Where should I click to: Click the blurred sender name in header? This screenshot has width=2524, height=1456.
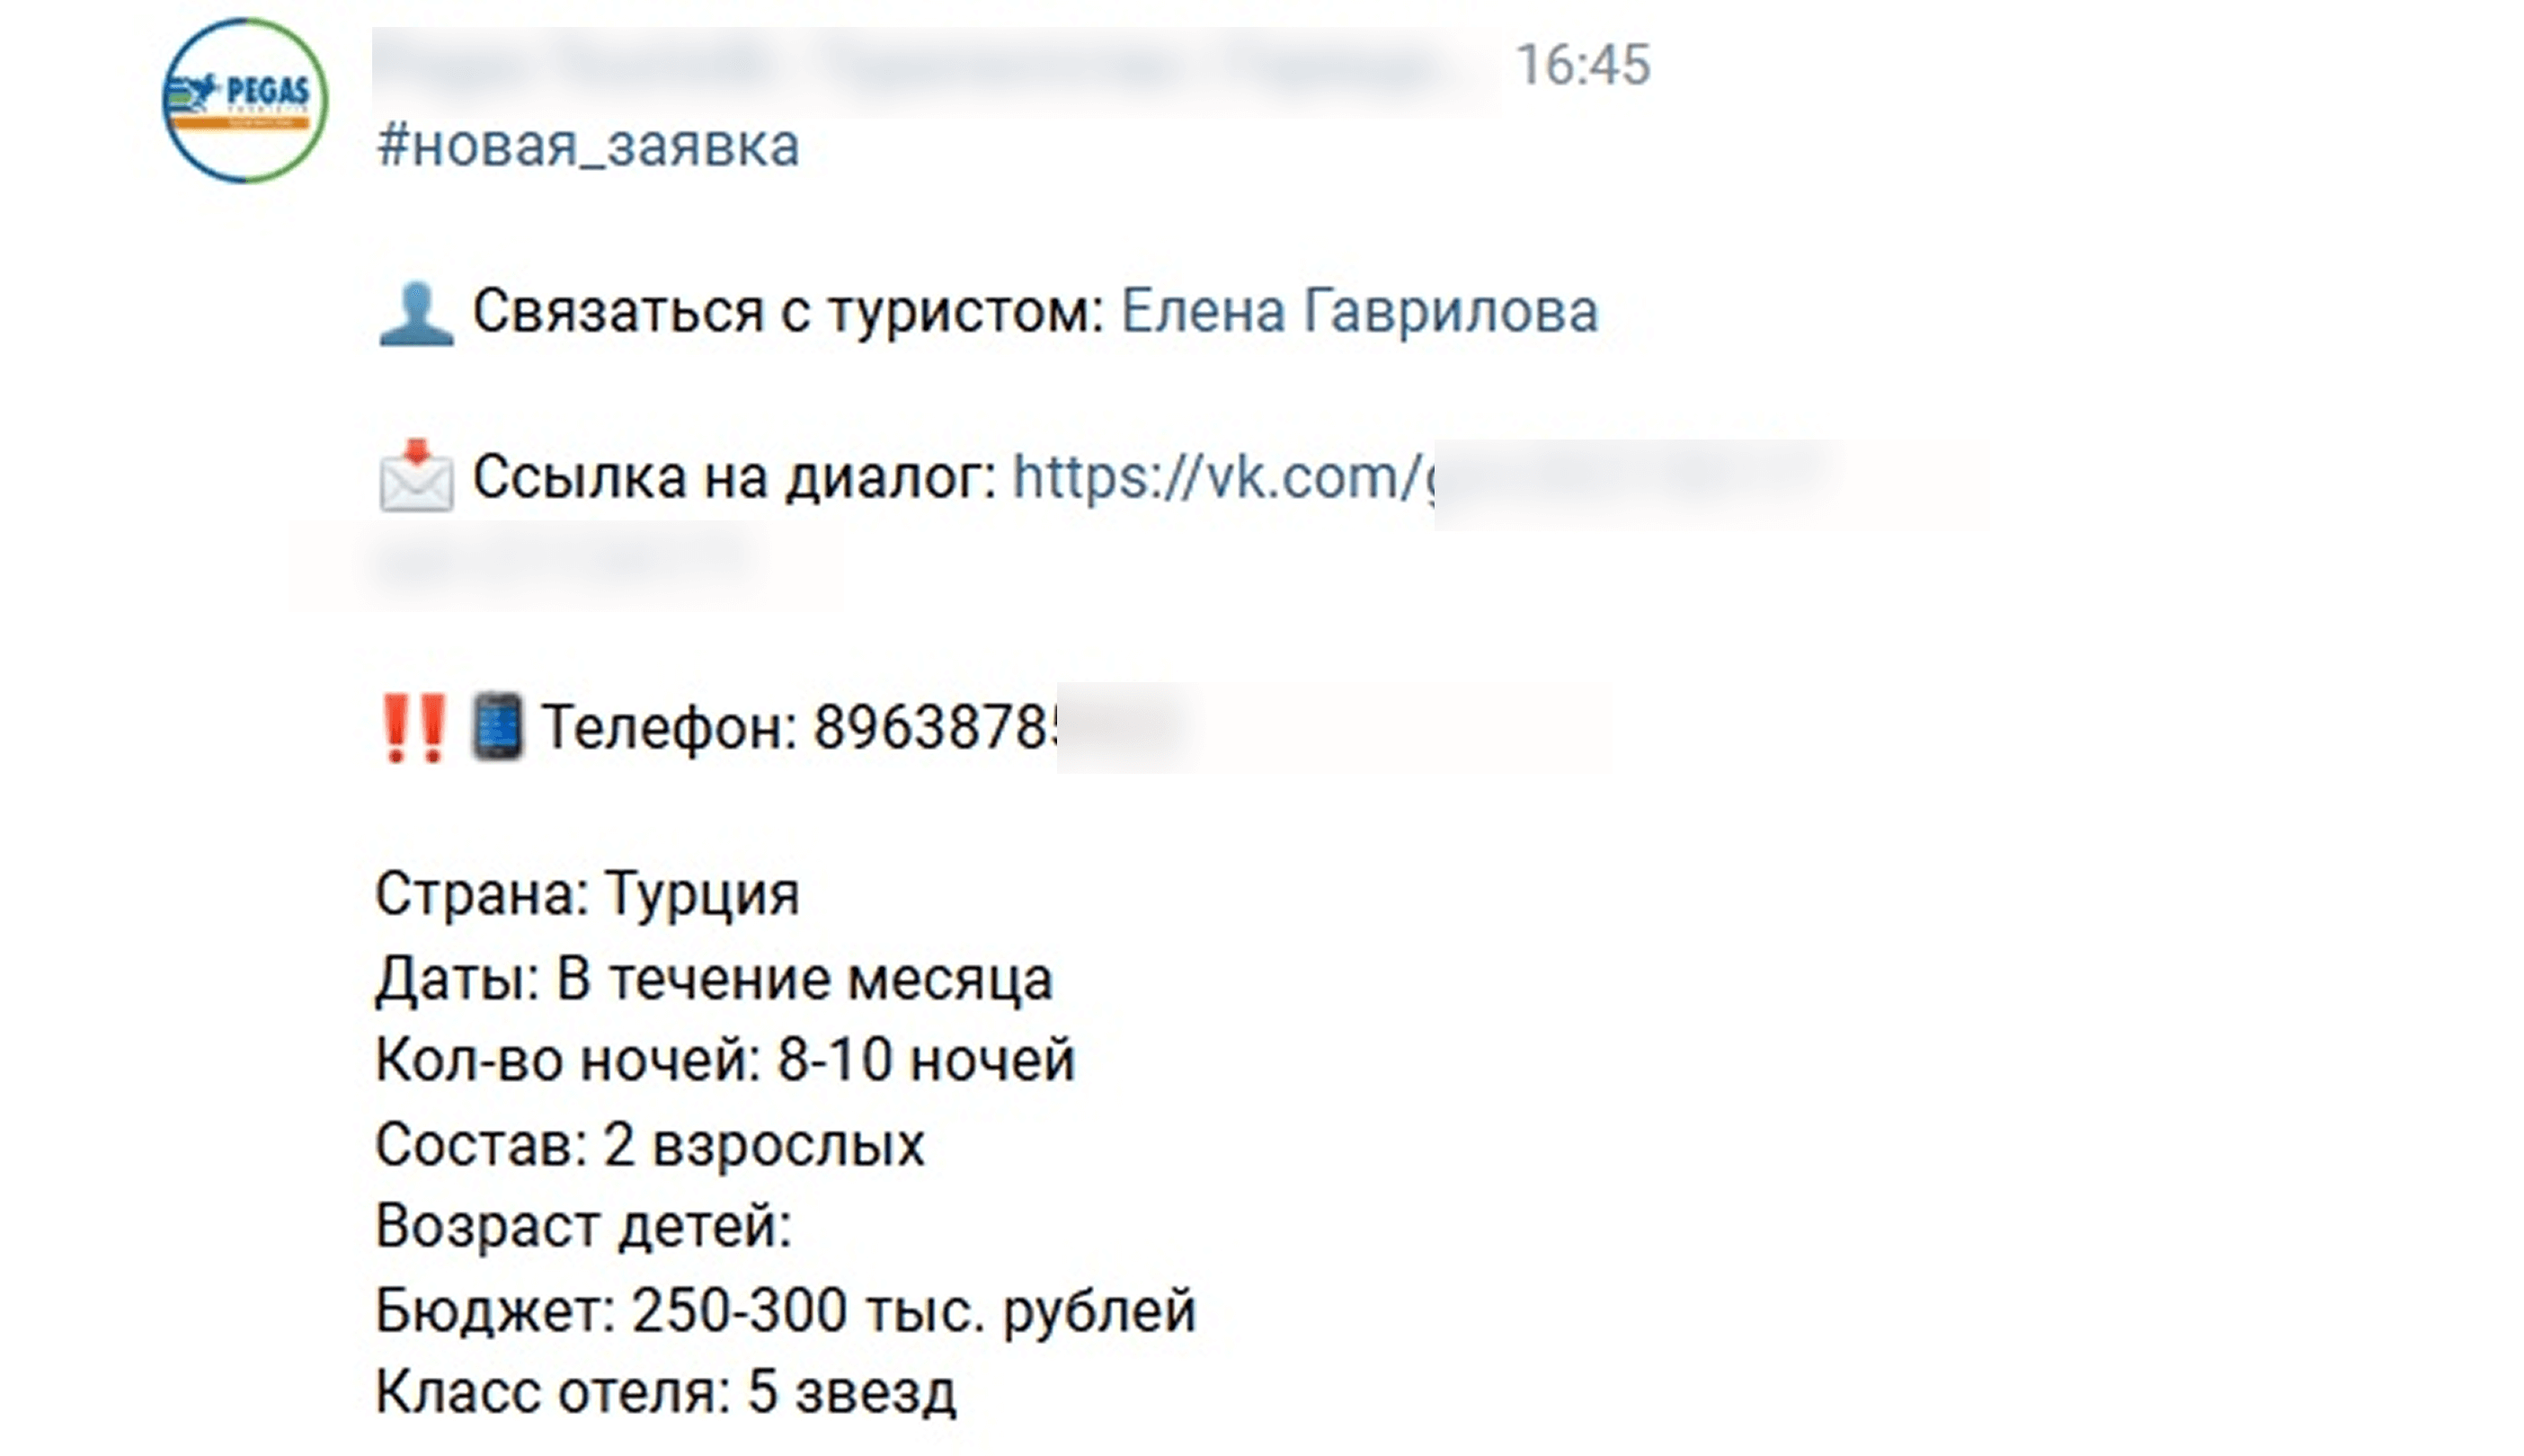coord(935,67)
